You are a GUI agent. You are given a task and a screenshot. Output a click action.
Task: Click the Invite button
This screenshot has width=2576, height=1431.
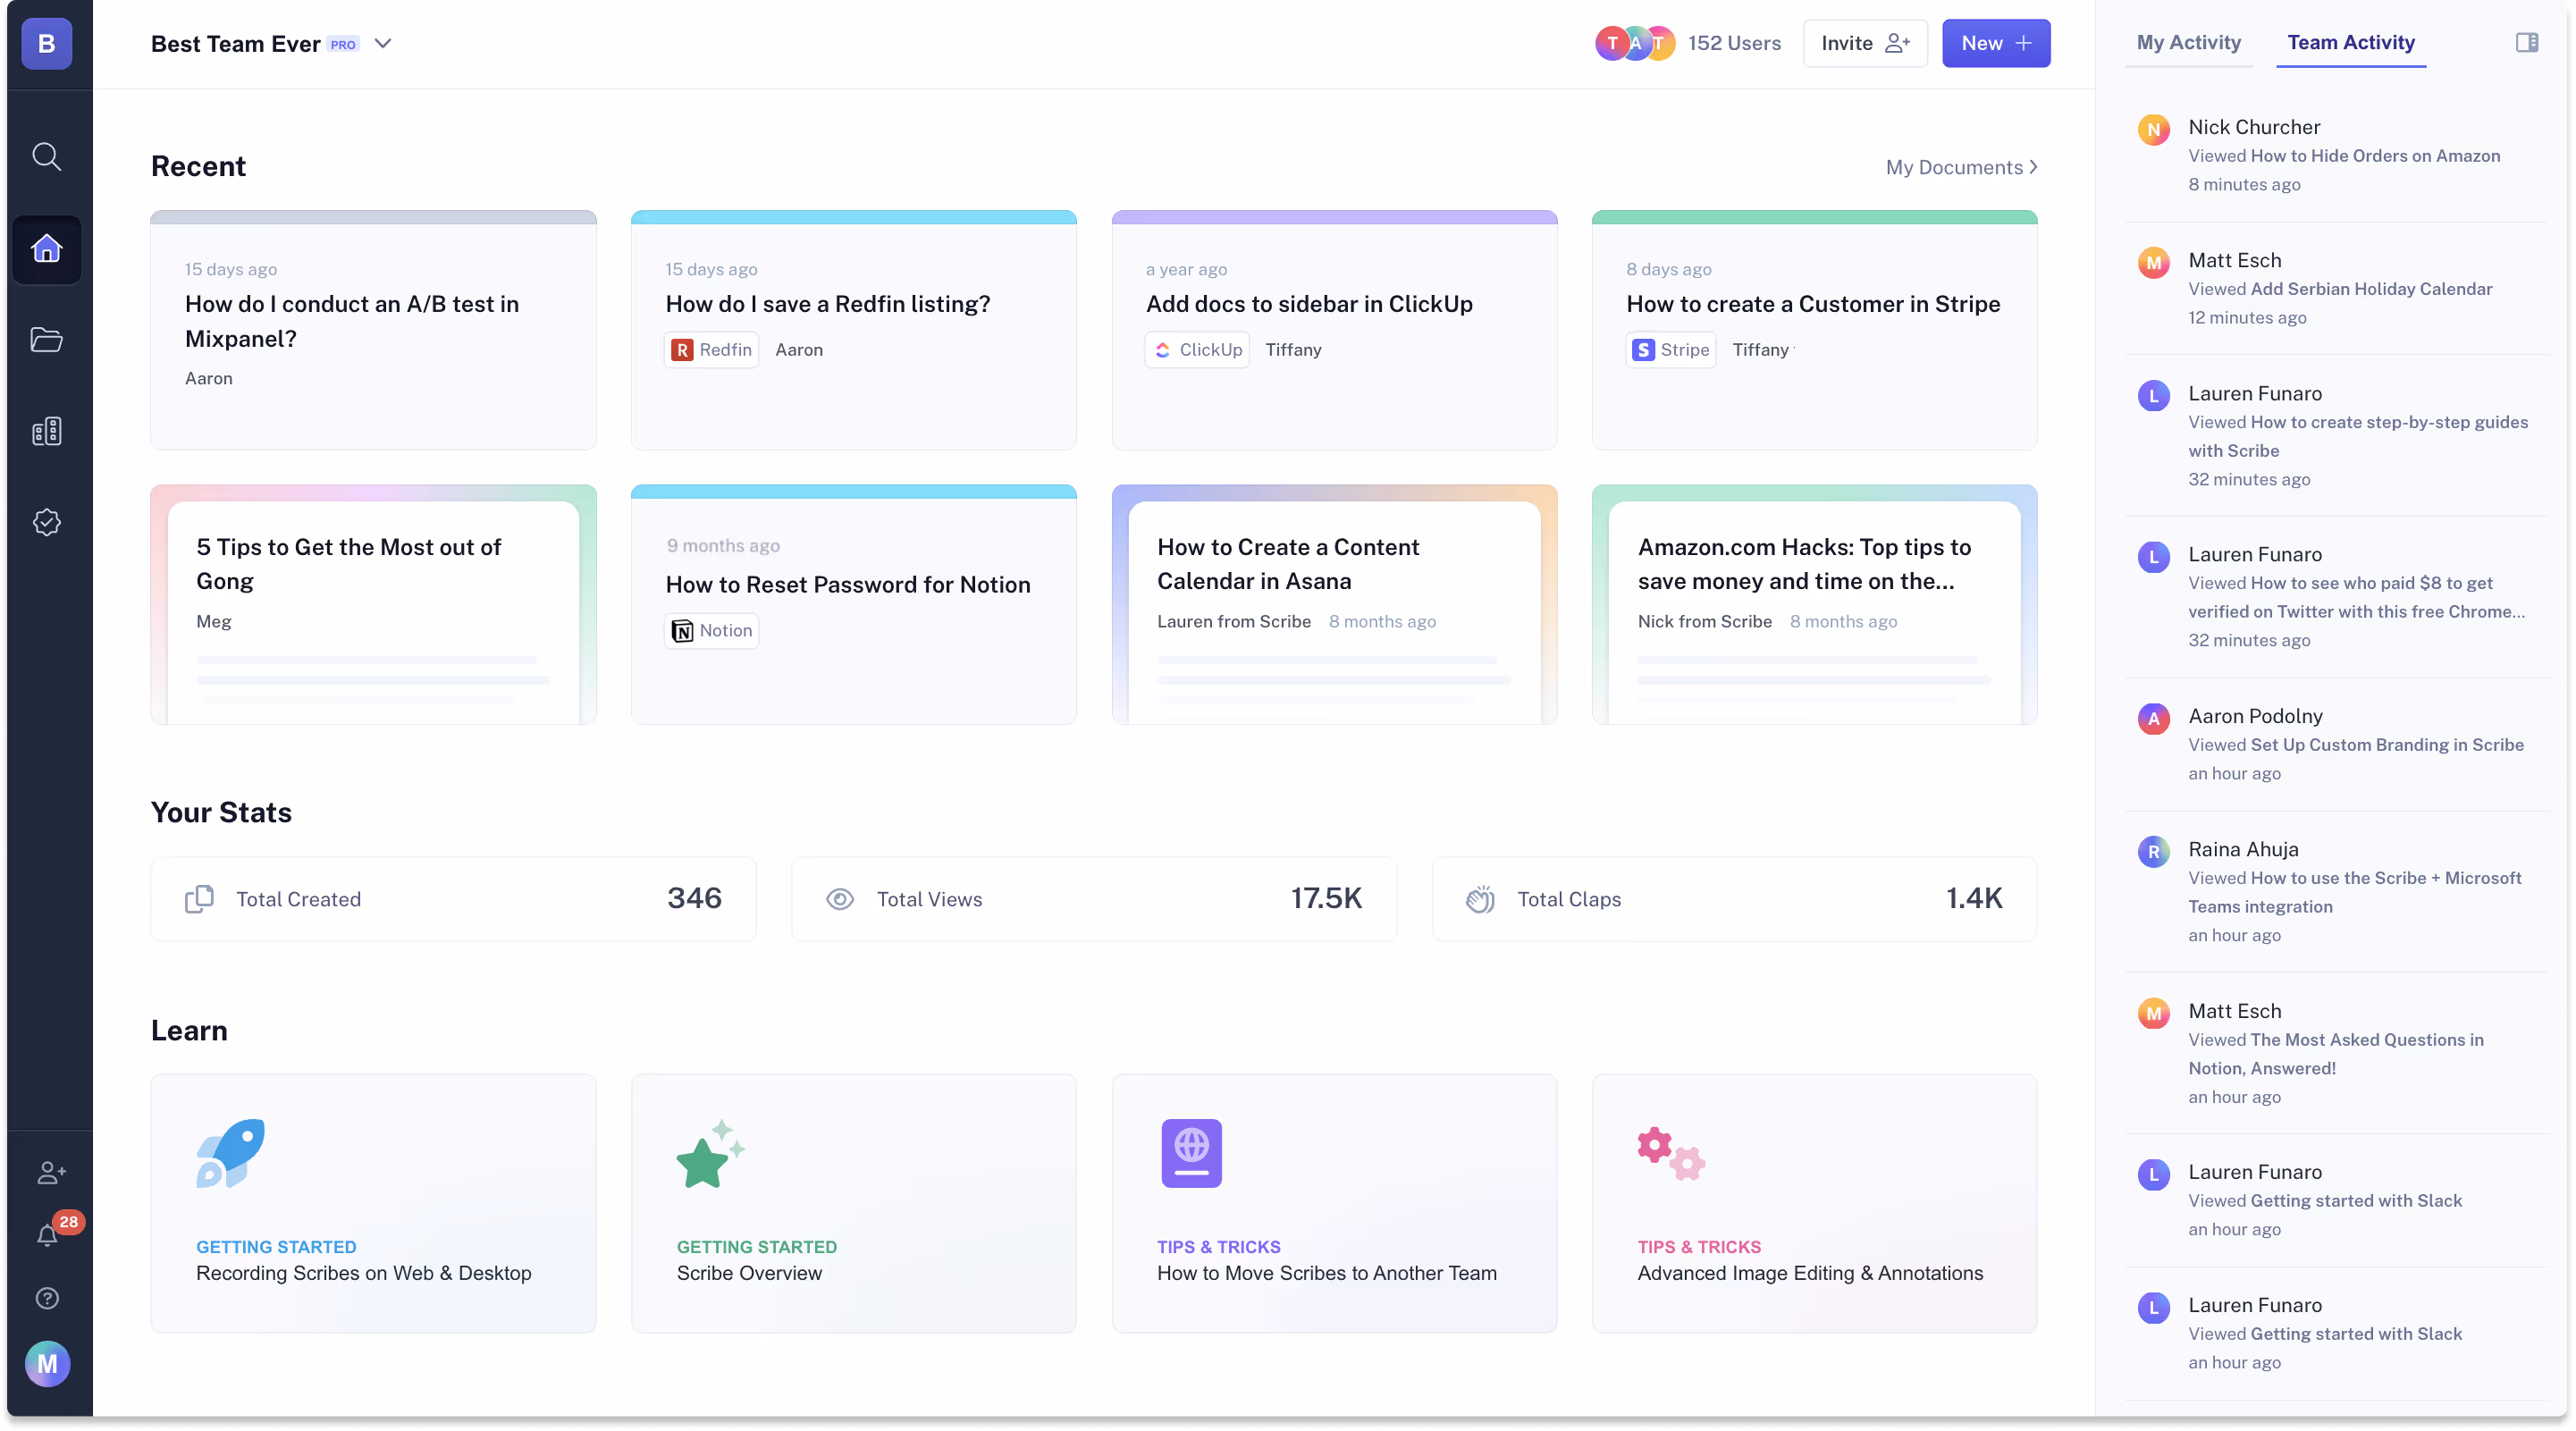click(1864, 43)
